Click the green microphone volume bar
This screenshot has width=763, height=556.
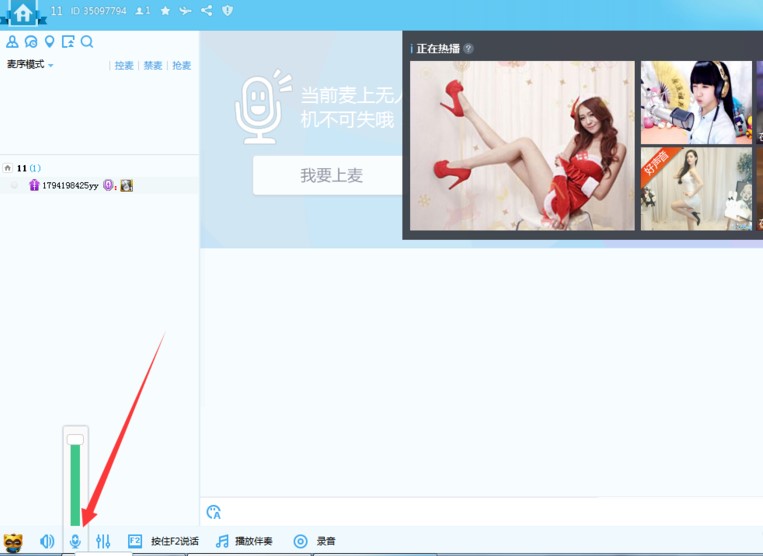[75, 485]
